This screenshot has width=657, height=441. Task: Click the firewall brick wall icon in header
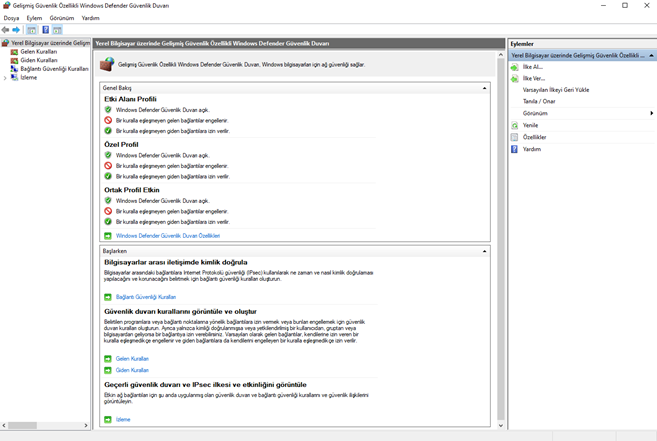pyautogui.click(x=107, y=65)
